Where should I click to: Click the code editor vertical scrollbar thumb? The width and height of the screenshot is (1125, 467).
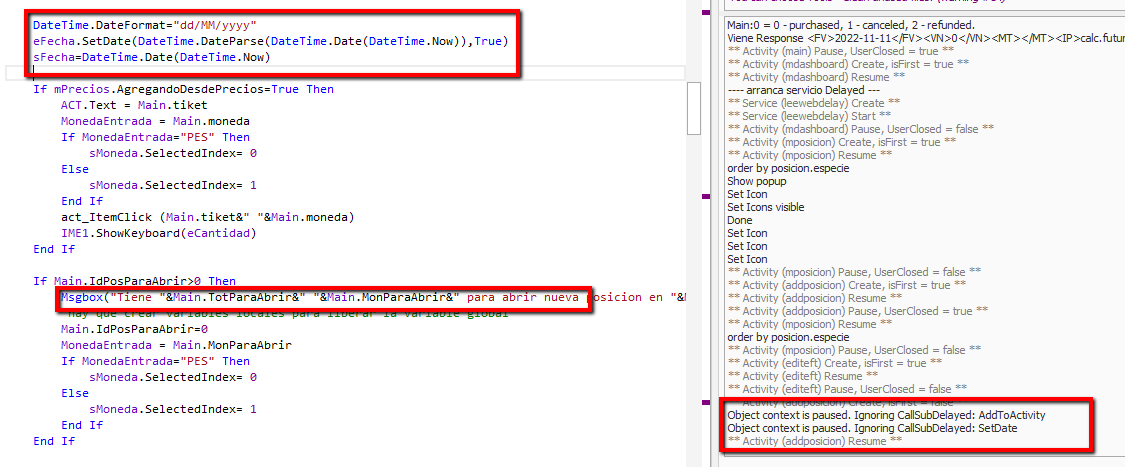694,108
